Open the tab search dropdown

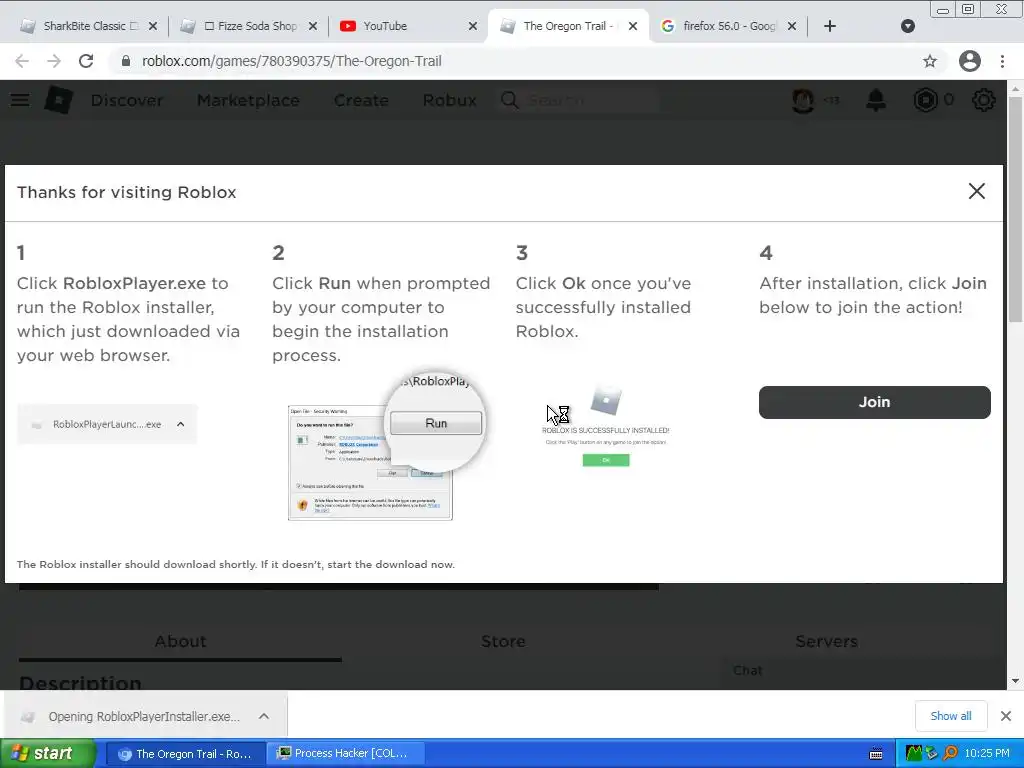coord(908,26)
